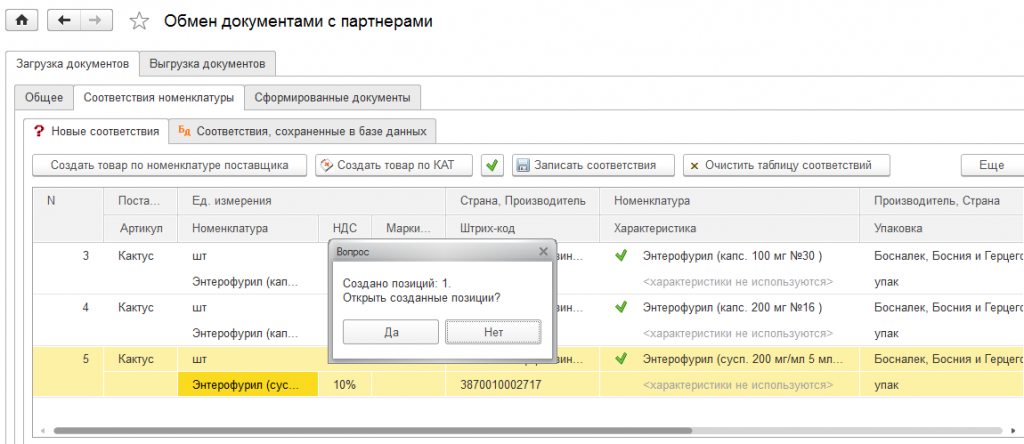Screen dimensions: 1024x444
Task: Click green check for Энтерофурил сусп. 200 мг/мл
Action: click(620, 358)
